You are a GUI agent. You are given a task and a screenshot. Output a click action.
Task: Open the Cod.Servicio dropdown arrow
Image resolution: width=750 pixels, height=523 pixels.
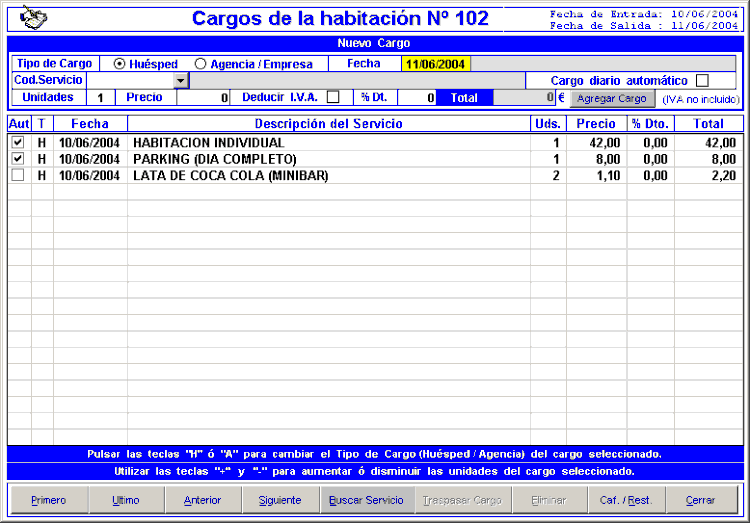pyautogui.click(x=181, y=80)
